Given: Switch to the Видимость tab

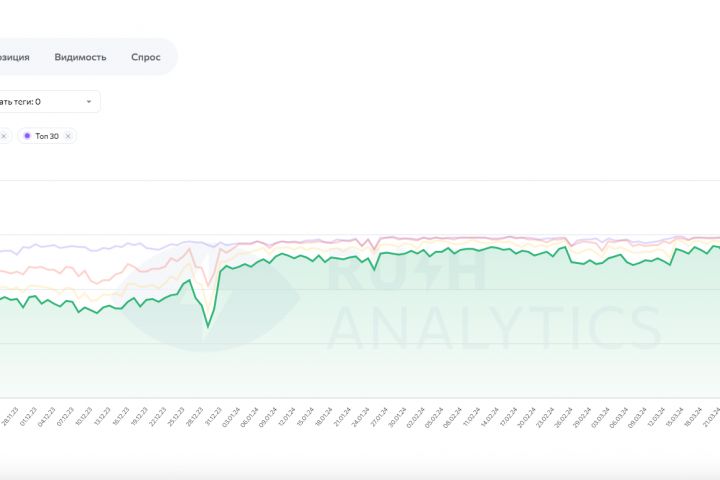Looking at the screenshot, I should [x=80, y=57].
